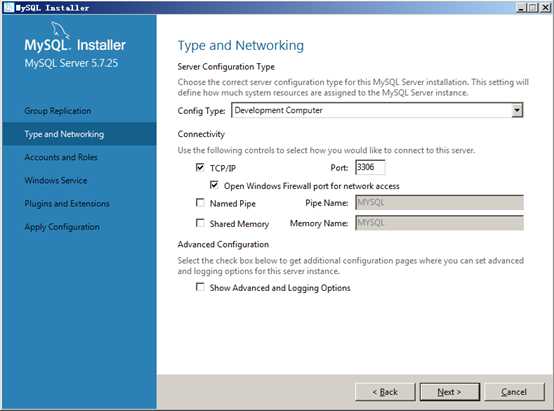Go to Accounts and Roles step
554x411 pixels.
(x=61, y=157)
